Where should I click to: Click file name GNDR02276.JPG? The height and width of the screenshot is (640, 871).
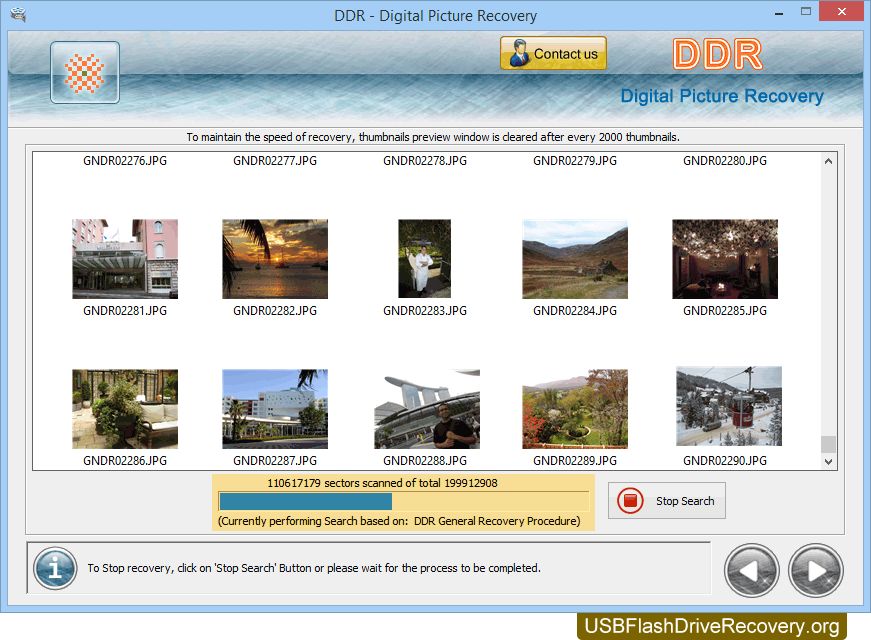coord(125,161)
